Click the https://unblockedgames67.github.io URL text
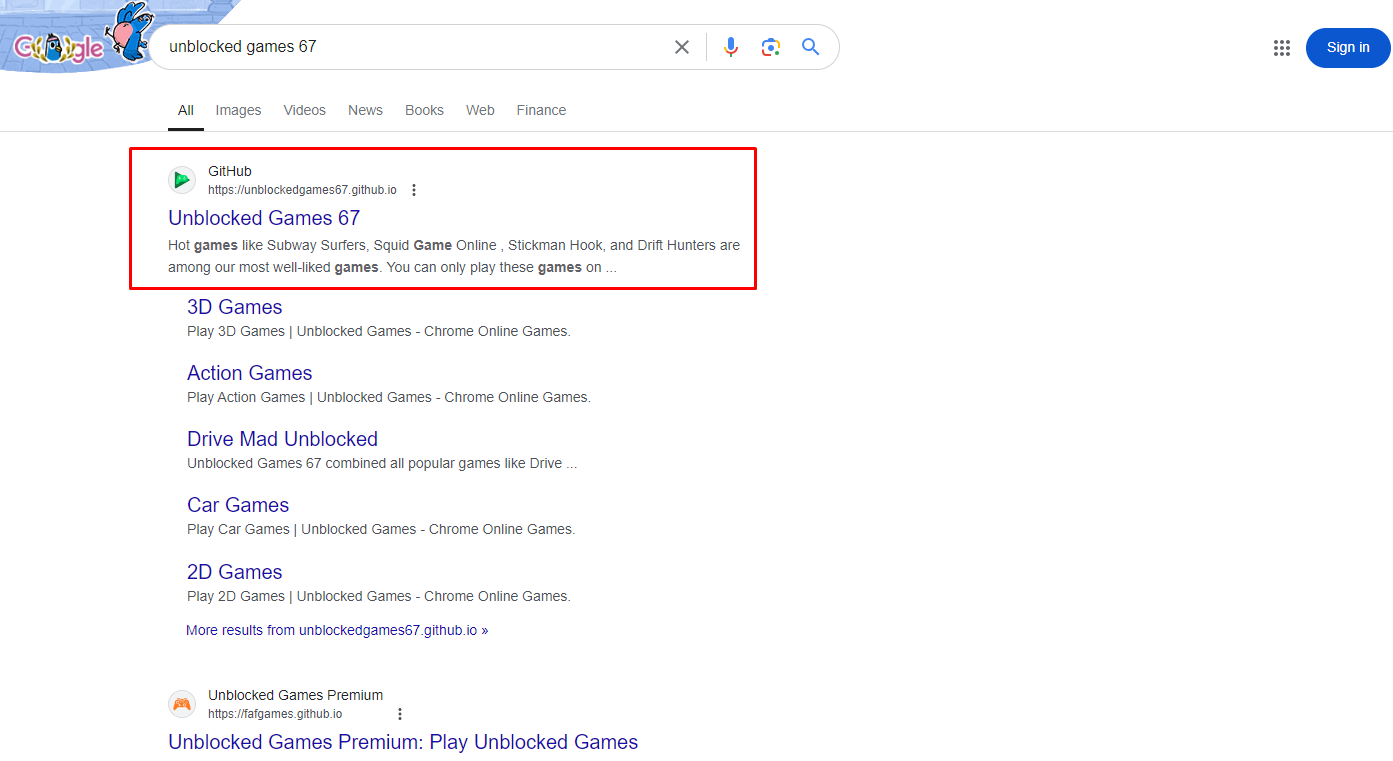Screen dimensions: 1393x761 pos(302,190)
